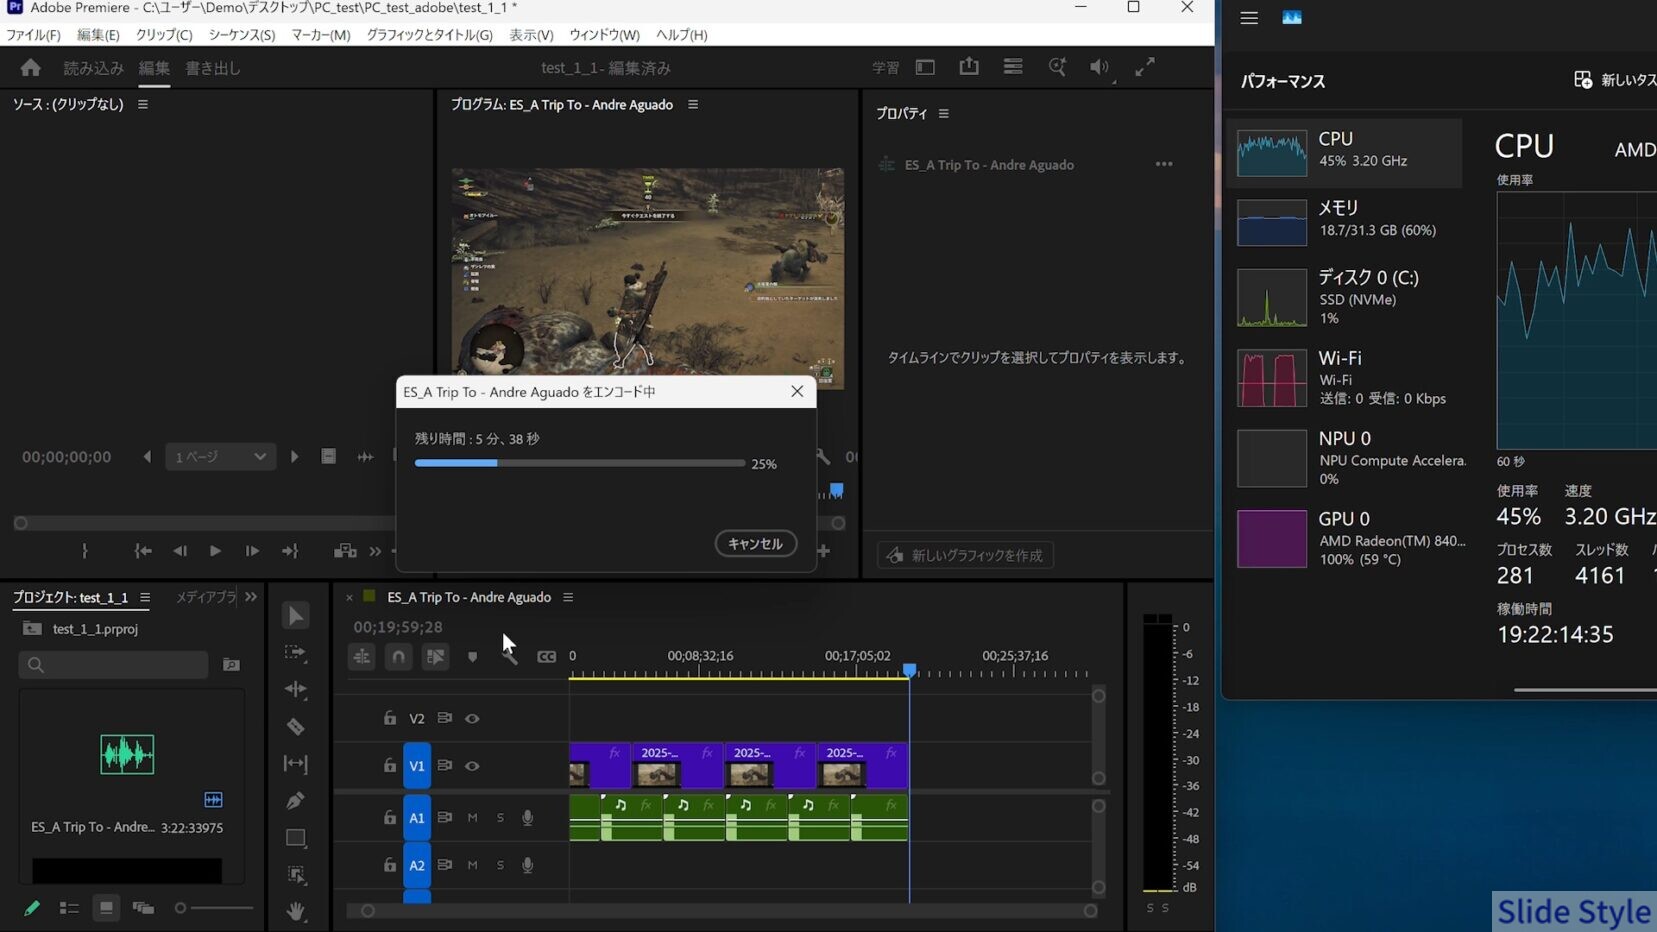This screenshot has width=1657, height=932.
Task: Click the A1 voice-over microphone icon
Action: click(527, 817)
